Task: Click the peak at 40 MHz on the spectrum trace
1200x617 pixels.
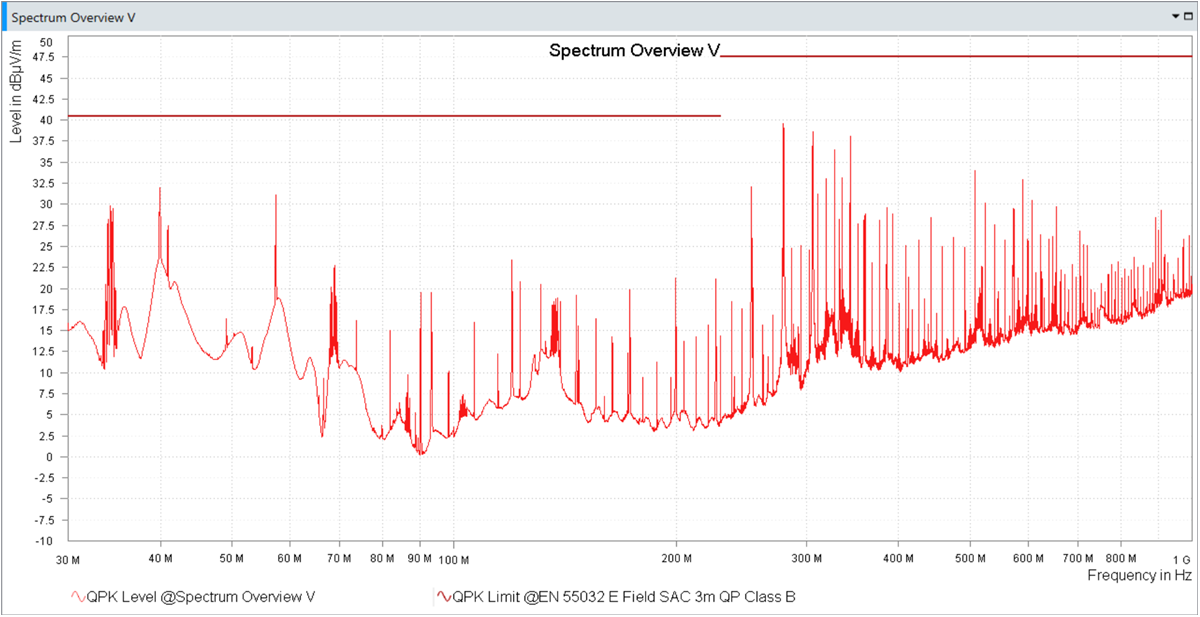Action: click(x=160, y=190)
